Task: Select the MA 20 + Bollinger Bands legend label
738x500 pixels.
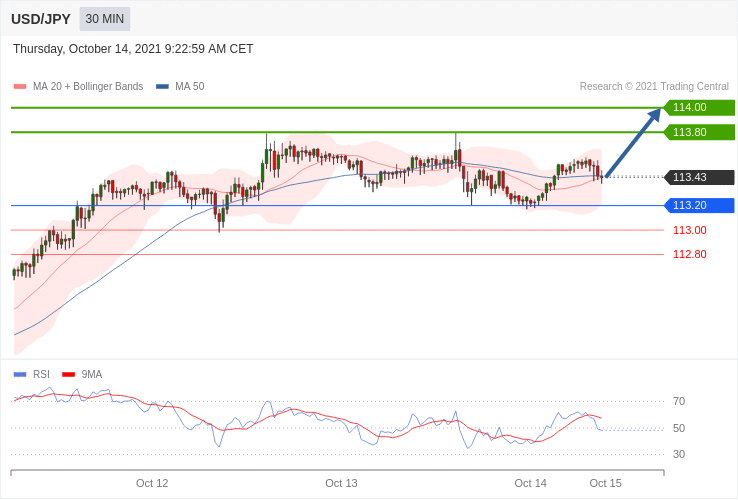Action: tap(88, 87)
